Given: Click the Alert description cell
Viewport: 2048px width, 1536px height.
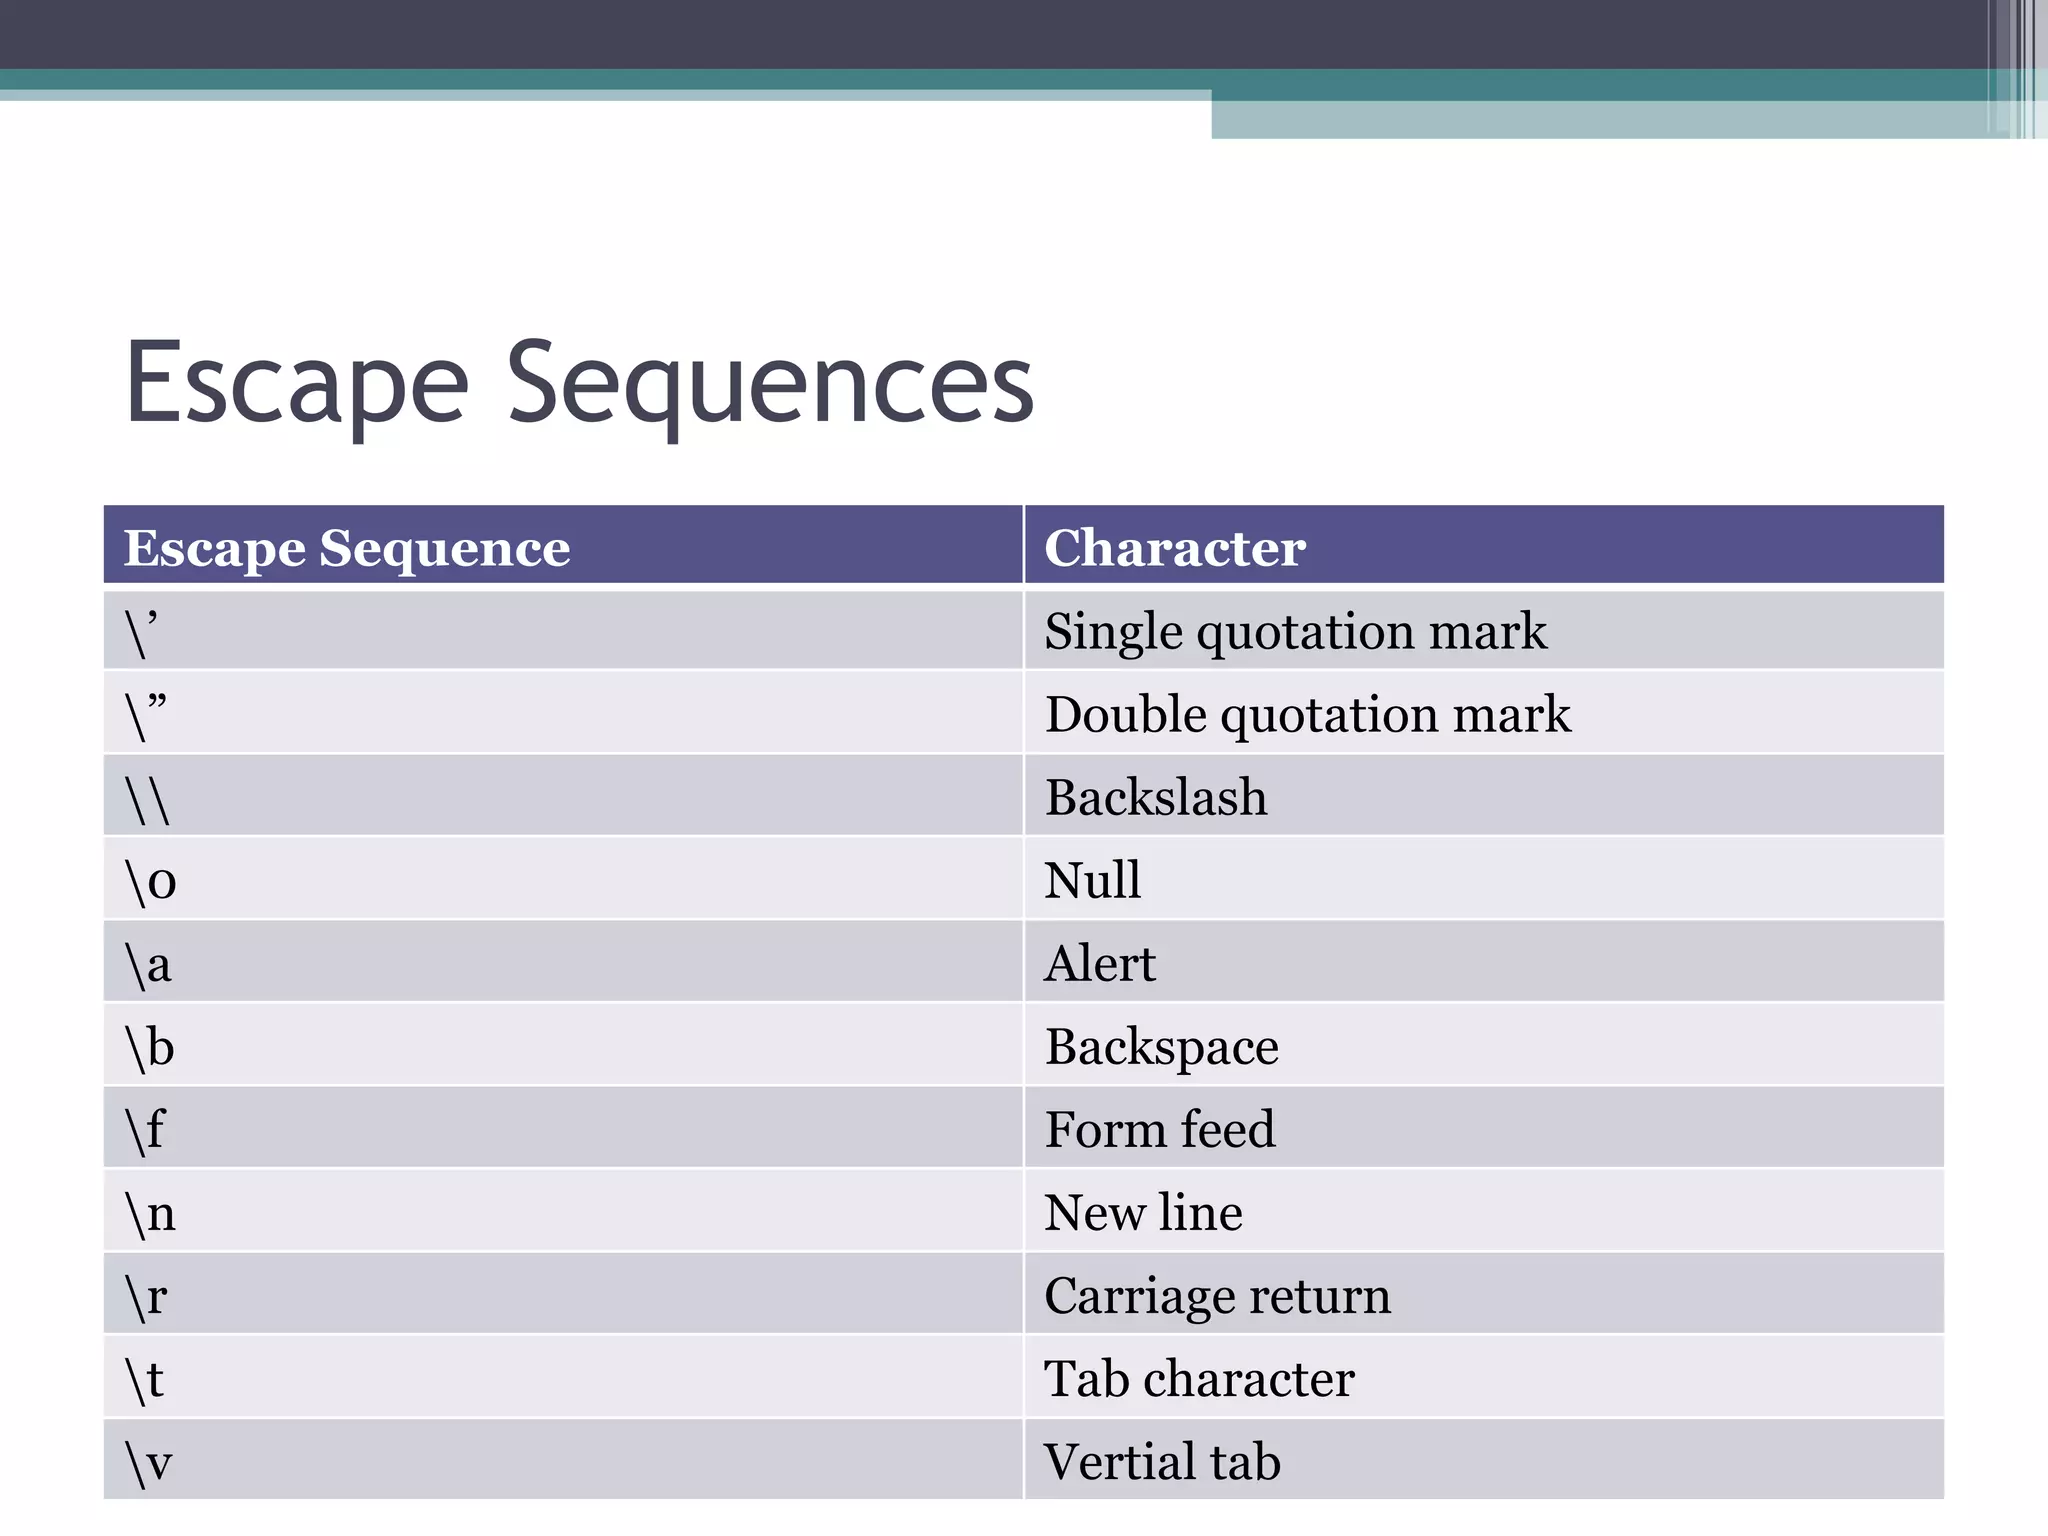Looking at the screenshot, I should [1099, 963].
